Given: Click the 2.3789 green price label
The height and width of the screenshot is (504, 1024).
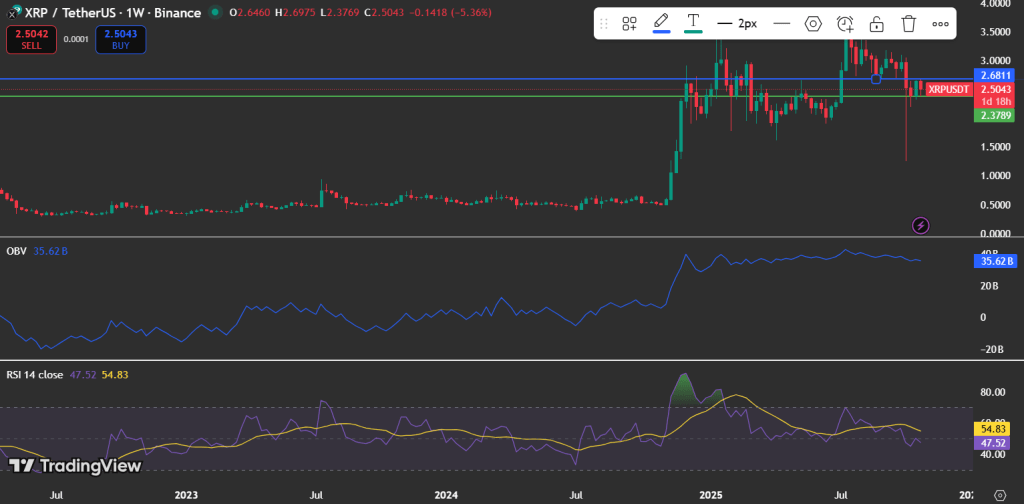Looking at the screenshot, I should click(993, 116).
